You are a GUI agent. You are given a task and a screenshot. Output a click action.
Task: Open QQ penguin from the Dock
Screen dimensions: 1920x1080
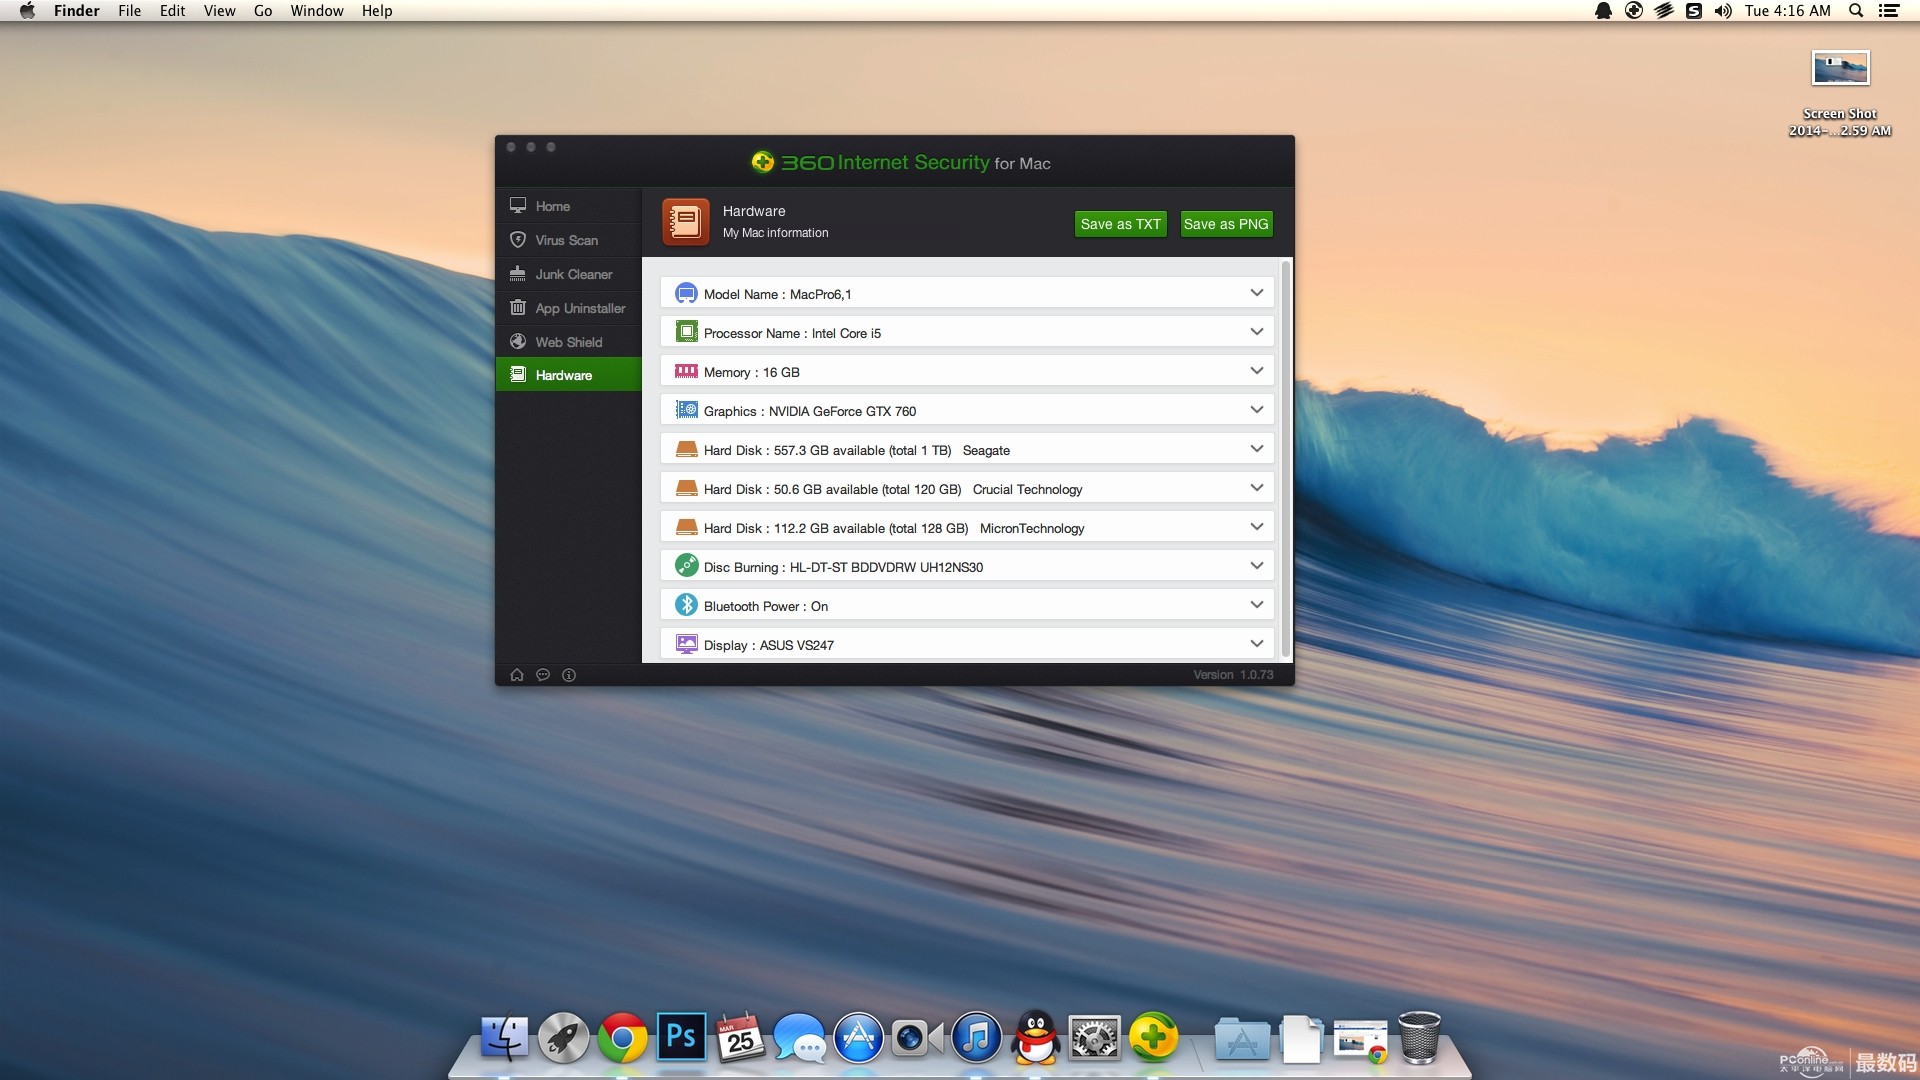(x=1035, y=1038)
